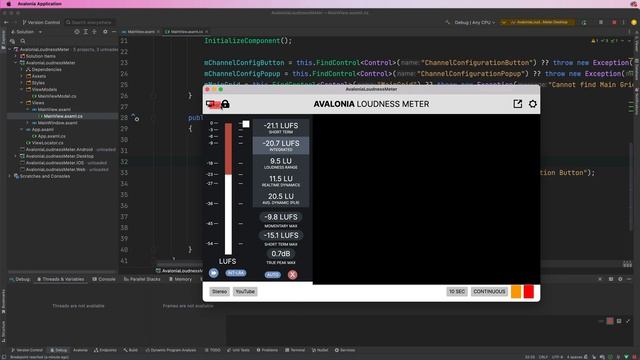Click the Stereo channel button

(x=220, y=291)
